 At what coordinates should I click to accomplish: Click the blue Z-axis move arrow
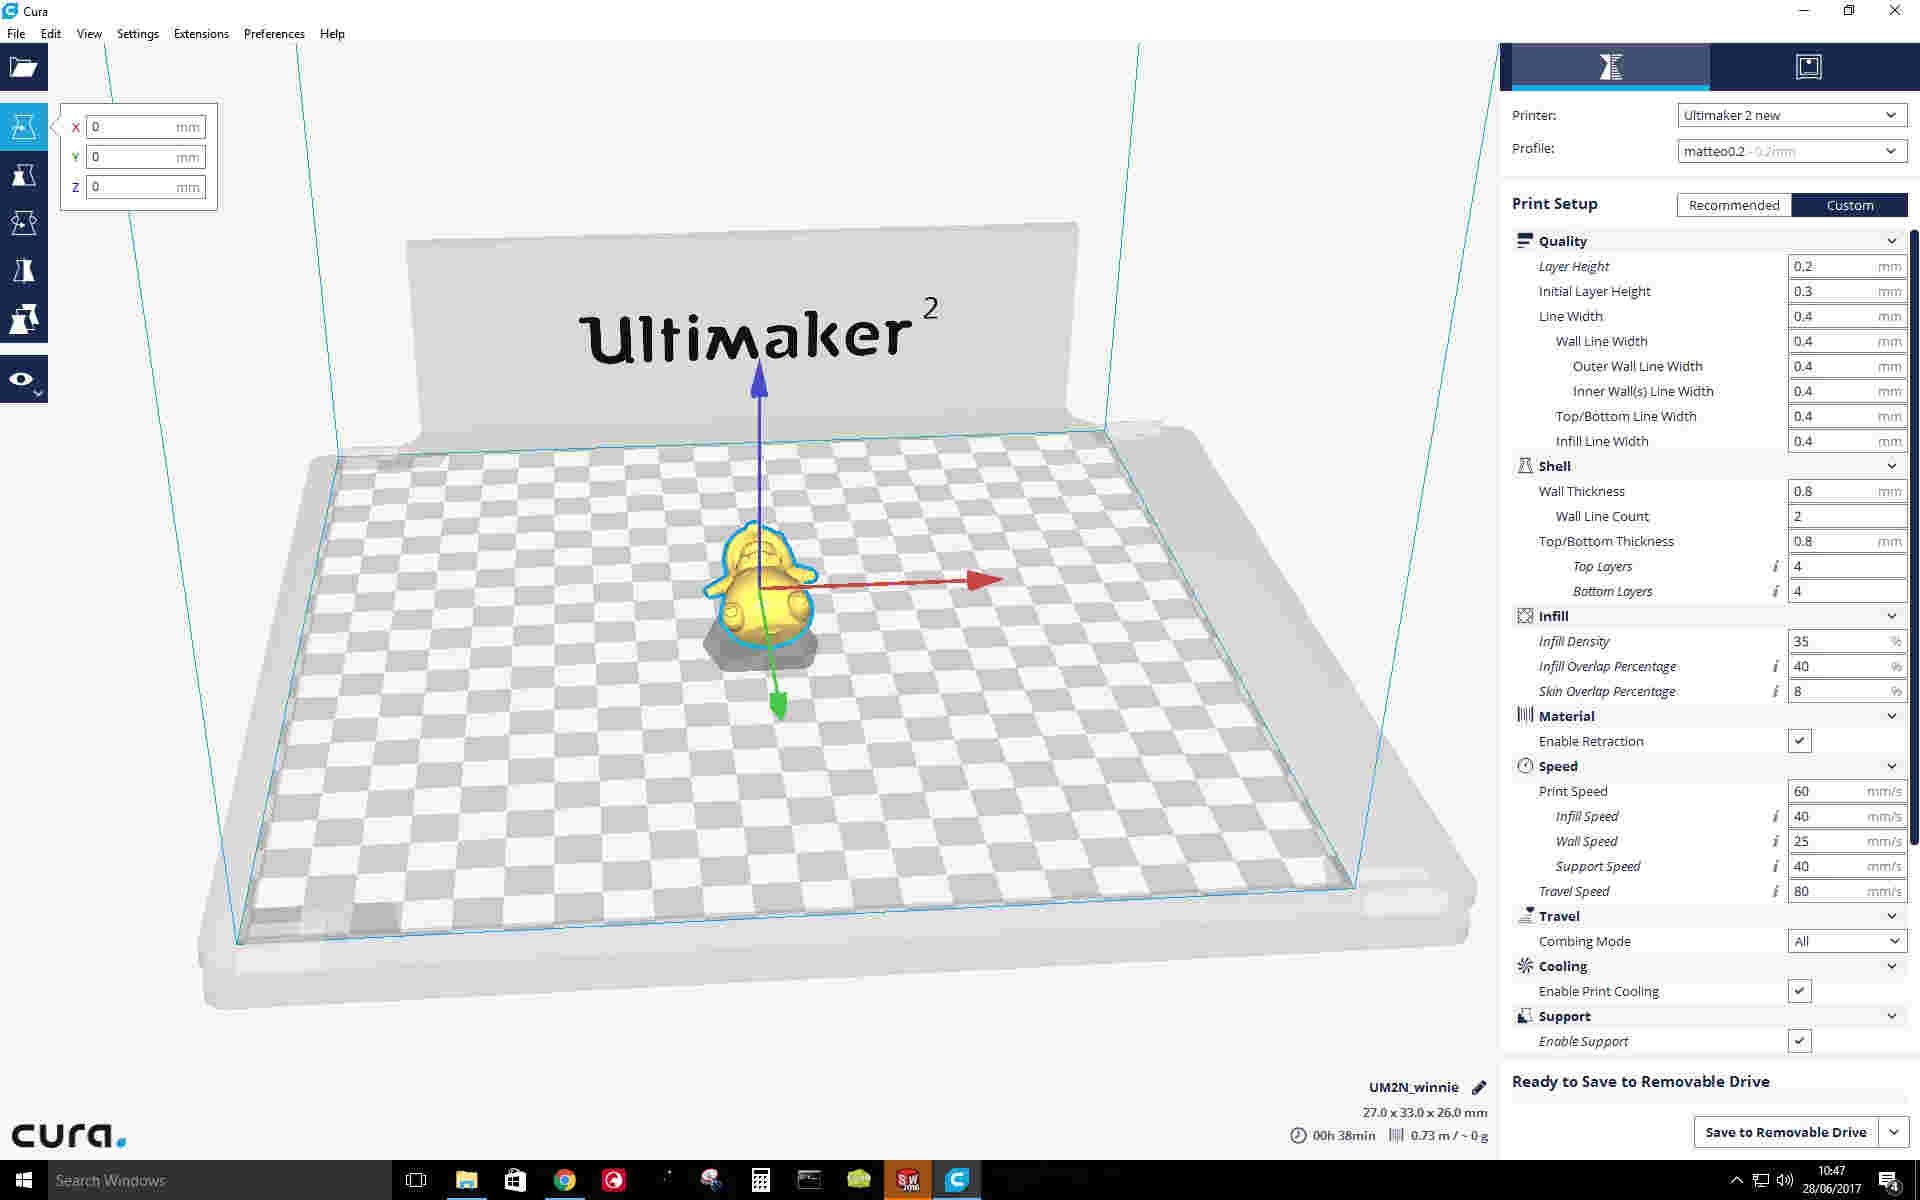[759, 378]
